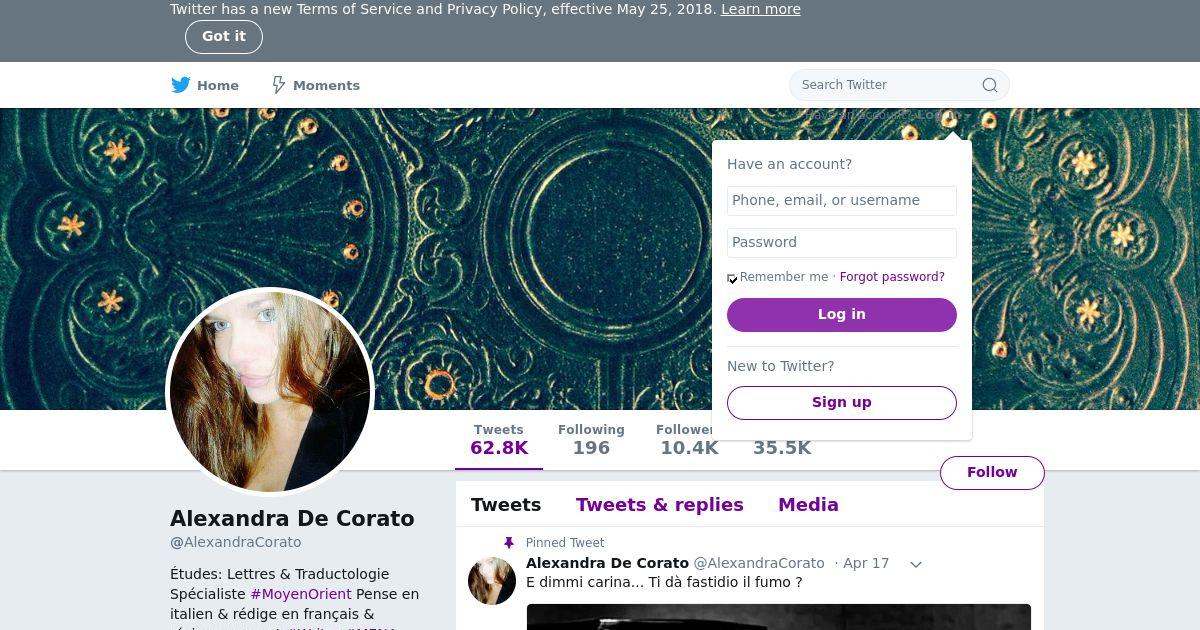Open Moments via the lightning bolt icon
This screenshot has width=1200, height=630.
point(279,85)
